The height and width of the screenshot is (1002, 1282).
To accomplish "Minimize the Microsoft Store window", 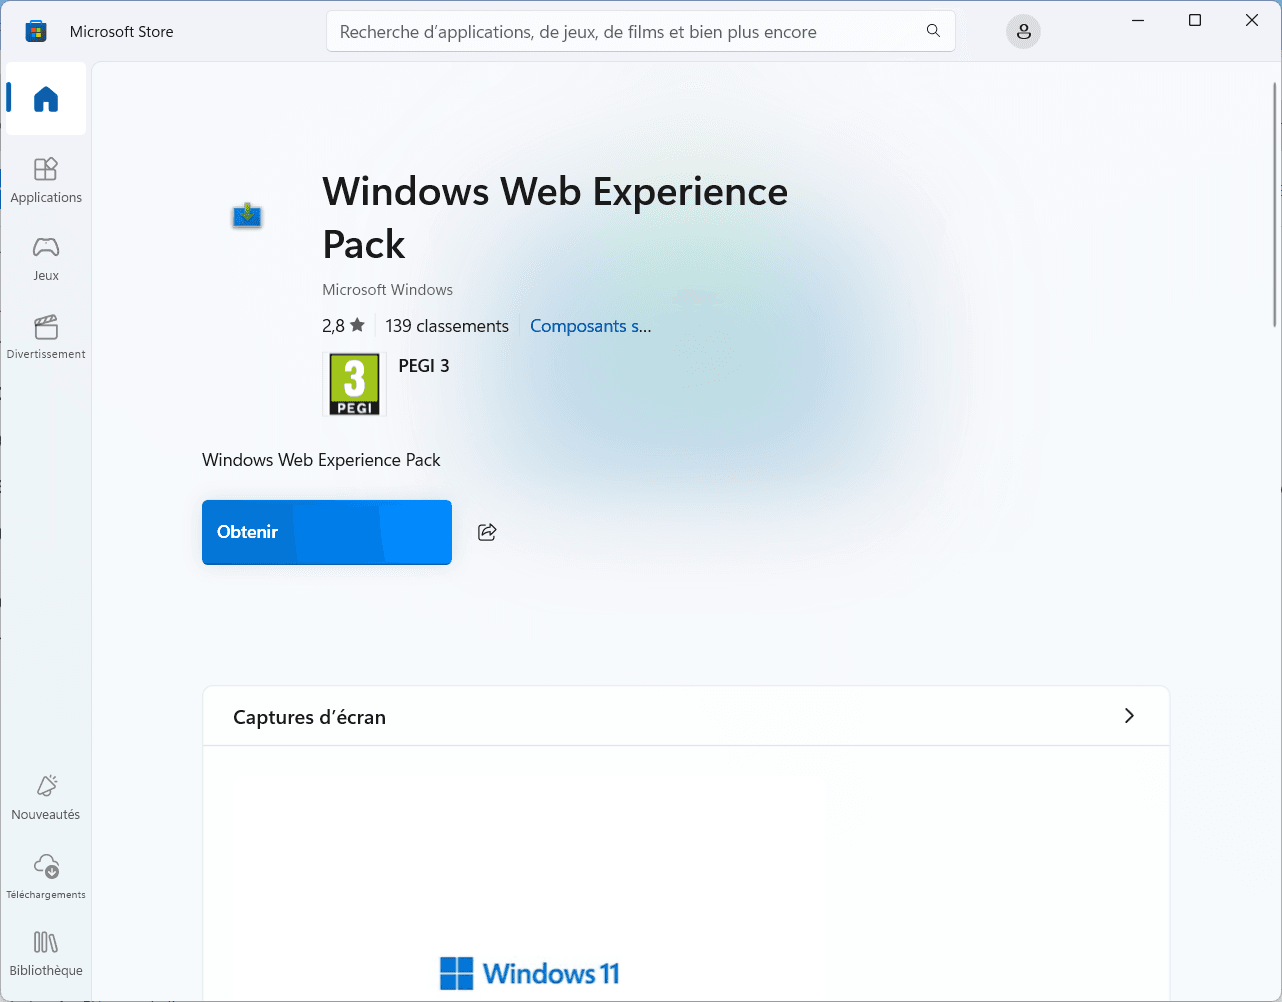I will click(1138, 20).
